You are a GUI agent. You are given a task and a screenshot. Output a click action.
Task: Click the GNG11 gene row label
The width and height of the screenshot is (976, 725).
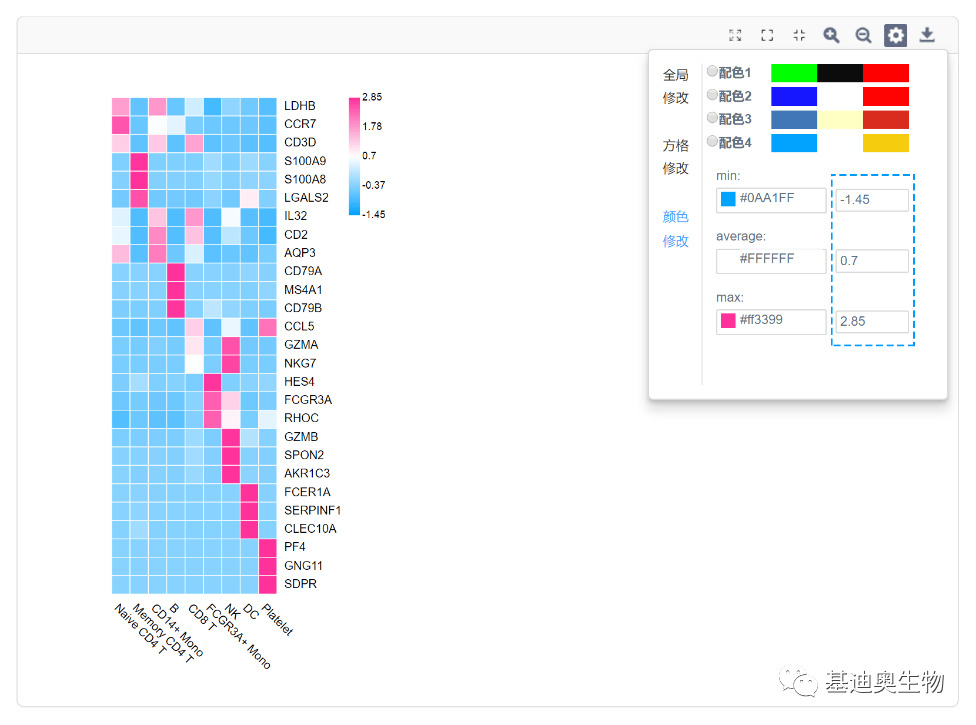coord(303,566)
